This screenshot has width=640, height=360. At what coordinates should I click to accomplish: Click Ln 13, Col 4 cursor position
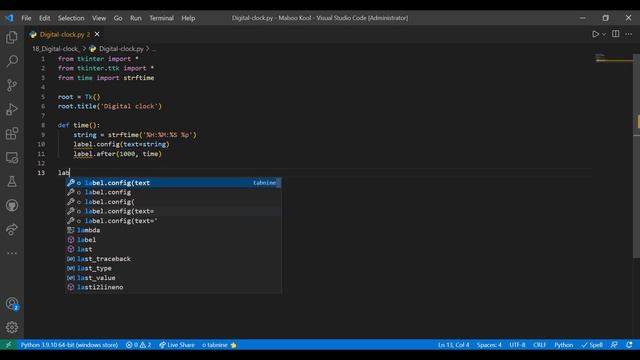click(x=453, y=345)
